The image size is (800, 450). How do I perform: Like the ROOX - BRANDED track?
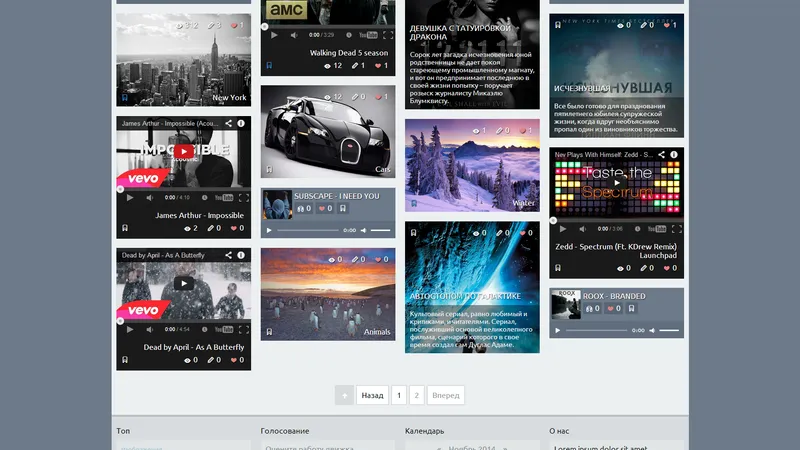pos(614,308)
